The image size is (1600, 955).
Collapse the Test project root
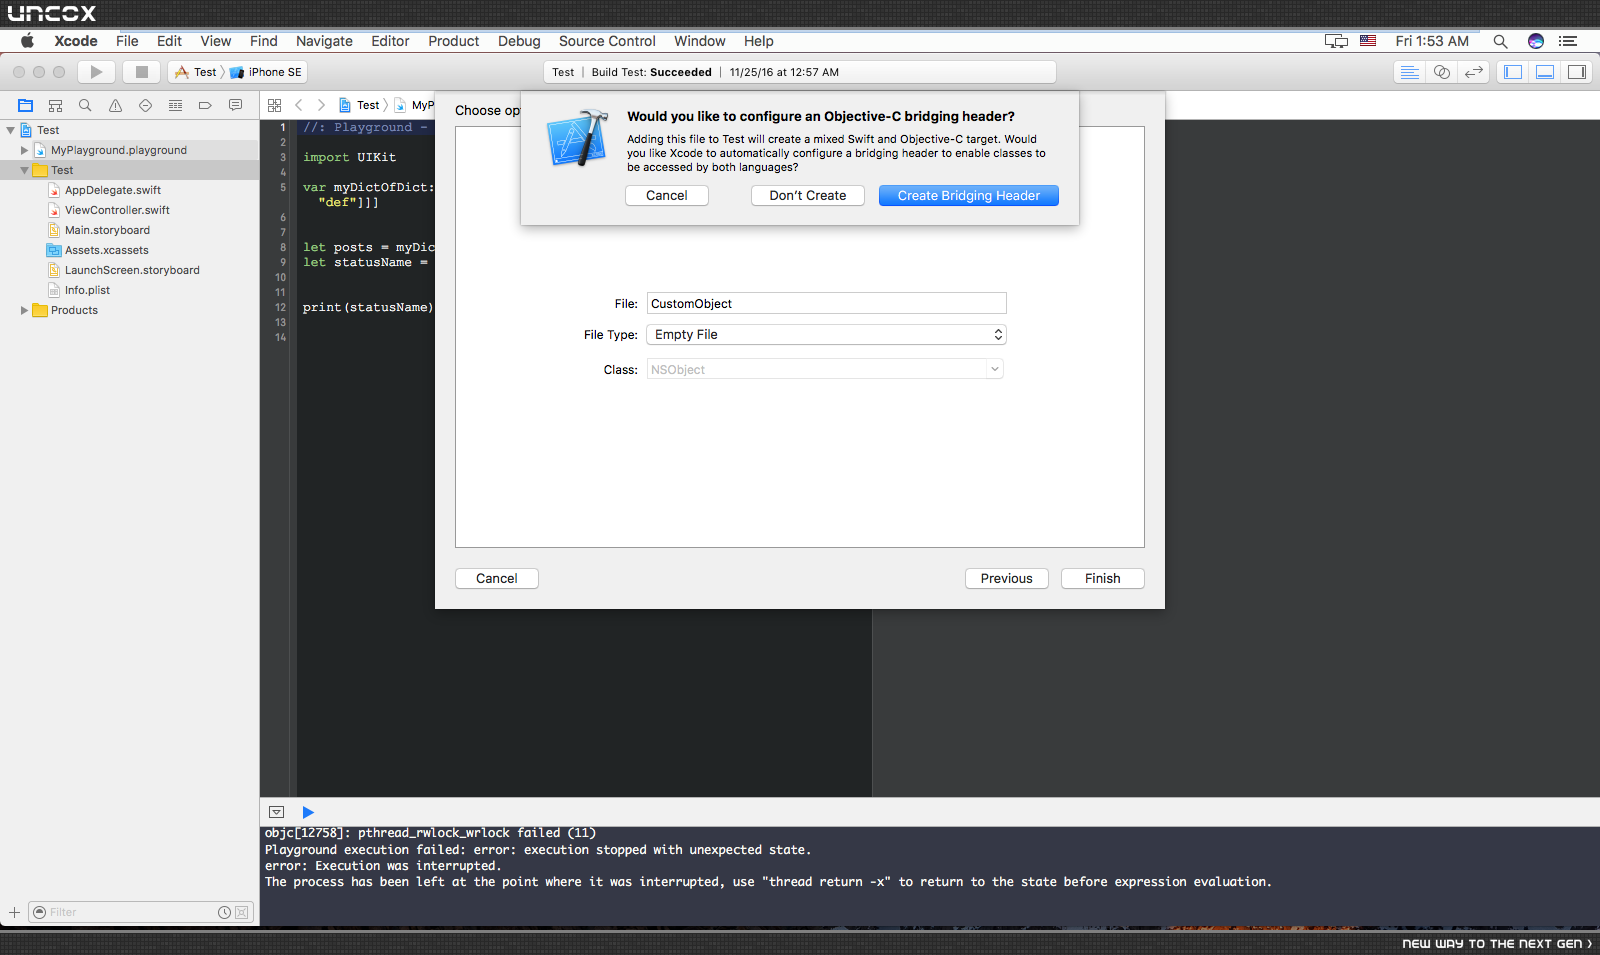(x=11, y=130)
